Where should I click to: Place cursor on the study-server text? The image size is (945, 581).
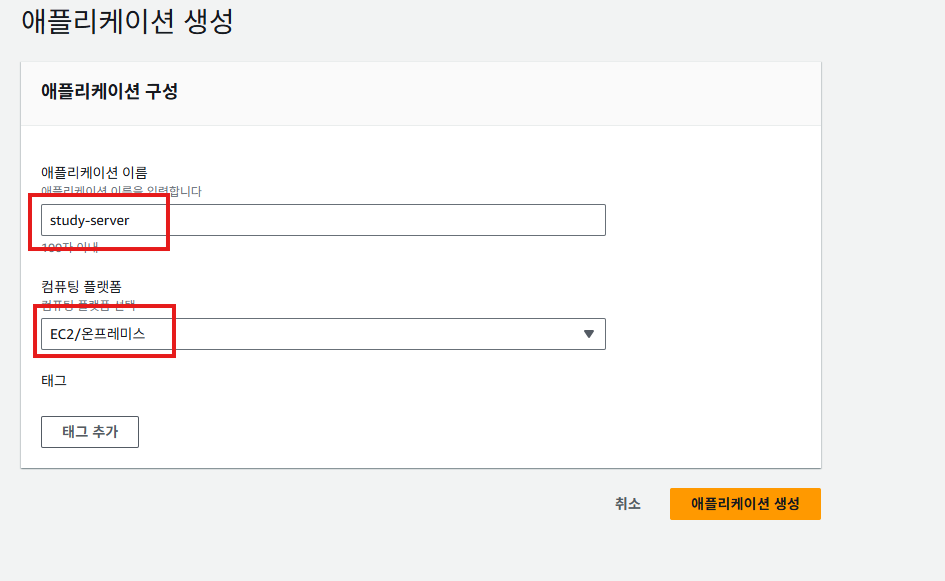click(90, 220)
